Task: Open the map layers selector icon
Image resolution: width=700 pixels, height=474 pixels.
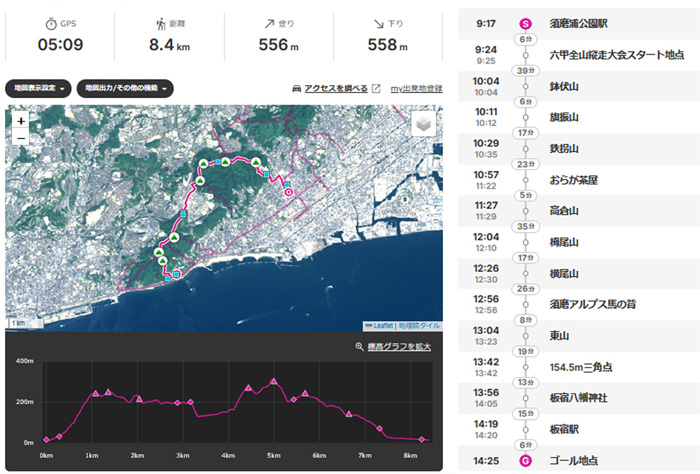Action: [x=426, y=125]
